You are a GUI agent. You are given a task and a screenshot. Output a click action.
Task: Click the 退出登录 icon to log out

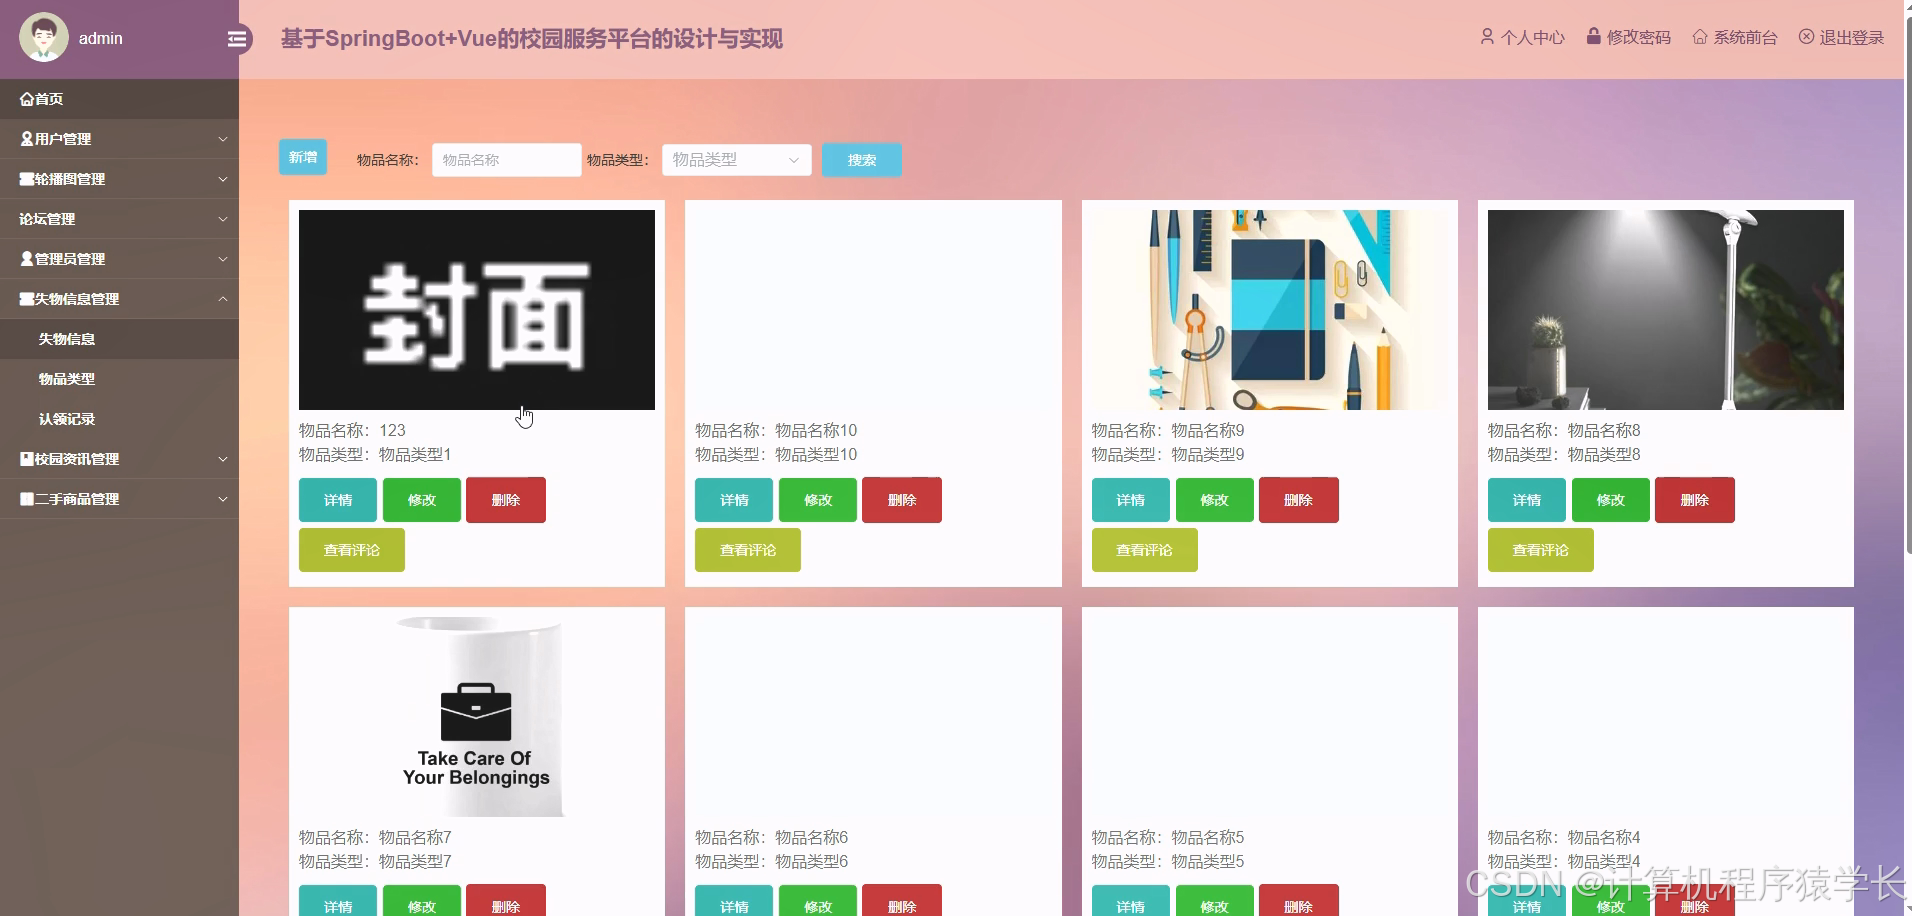[1806, 37]
